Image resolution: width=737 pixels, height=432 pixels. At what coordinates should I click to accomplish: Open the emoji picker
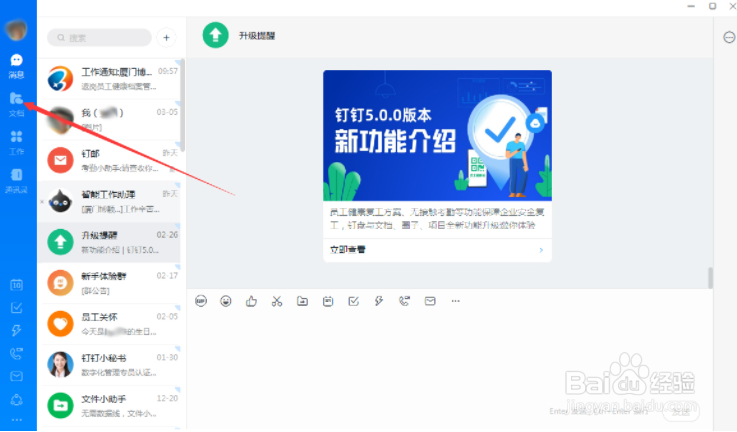click(x=226, y=301)
